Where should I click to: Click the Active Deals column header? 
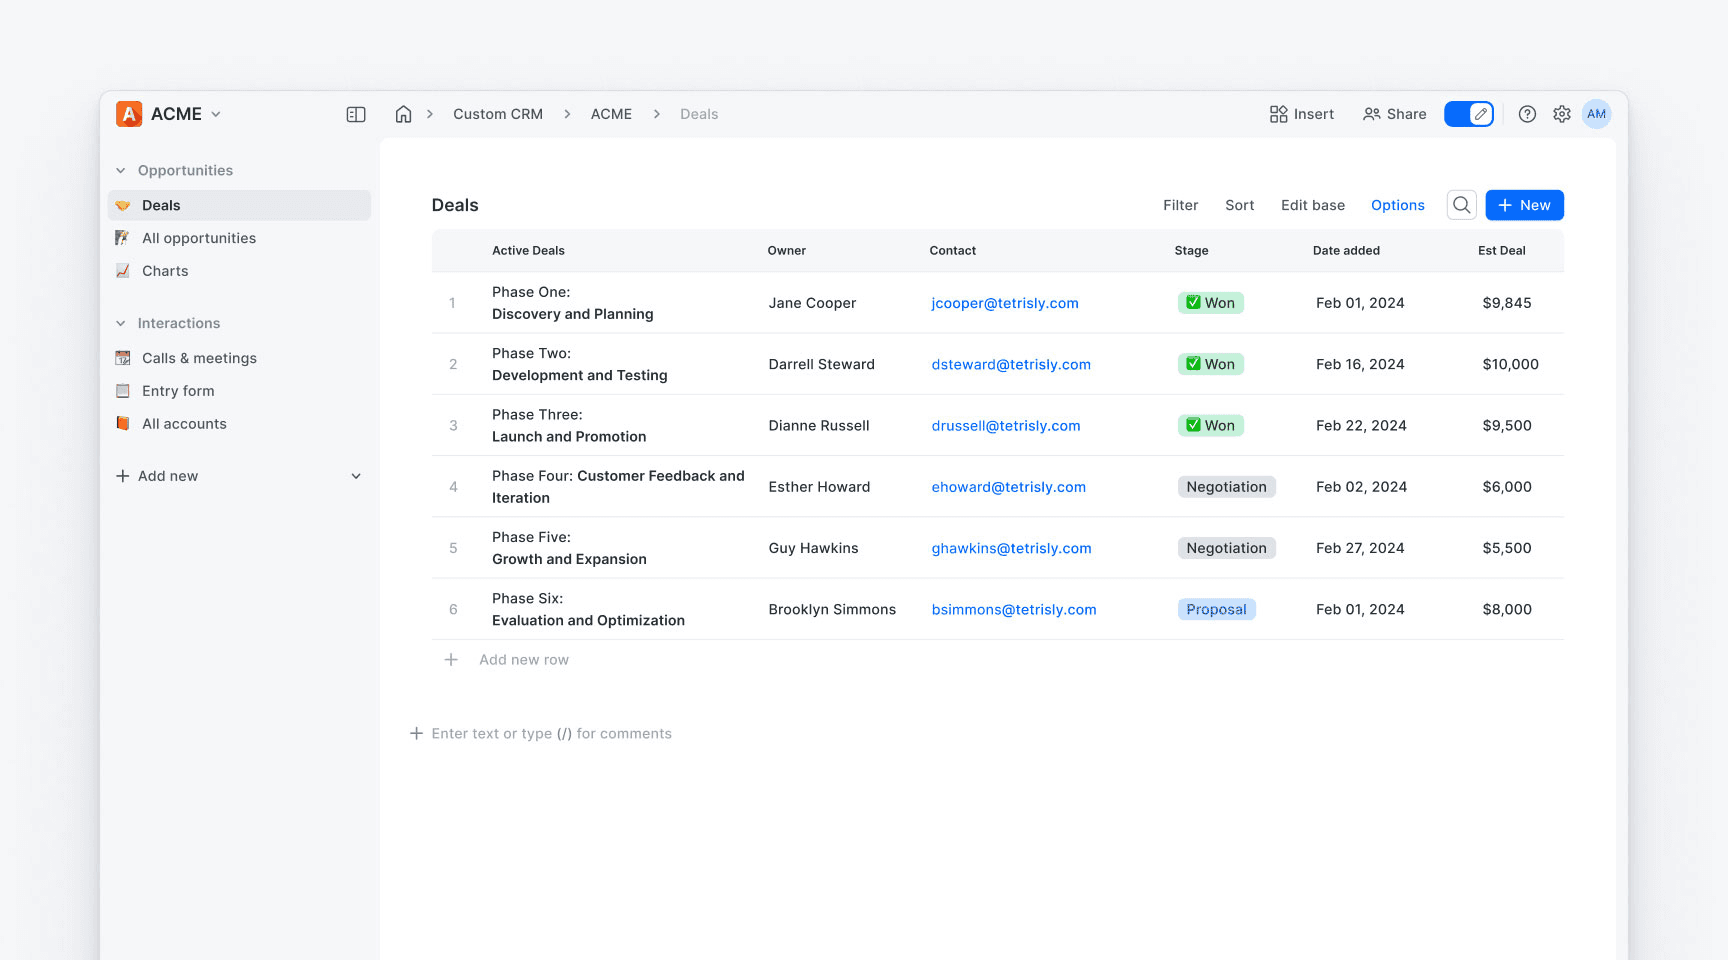(x=528, y=251)
